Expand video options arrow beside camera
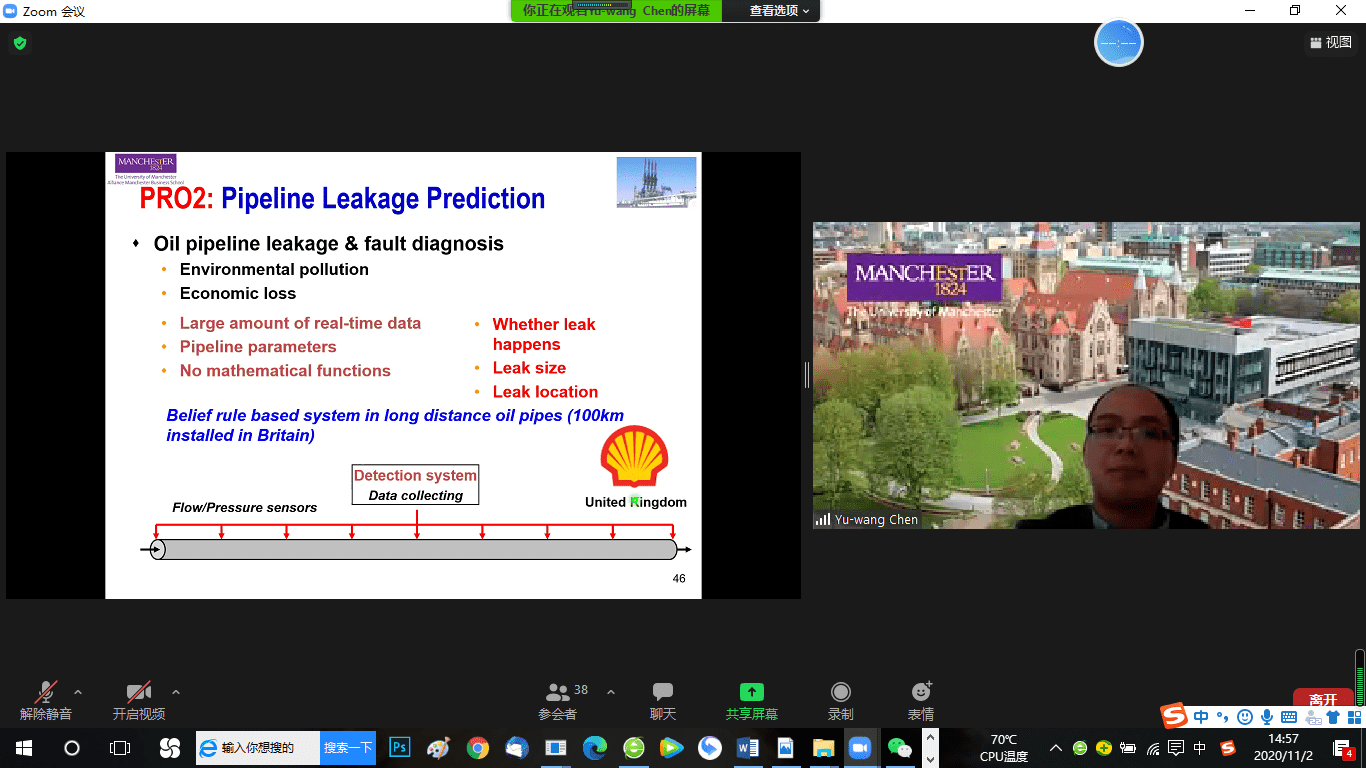Screen dimensions: 1366x768 pos(176,692)
